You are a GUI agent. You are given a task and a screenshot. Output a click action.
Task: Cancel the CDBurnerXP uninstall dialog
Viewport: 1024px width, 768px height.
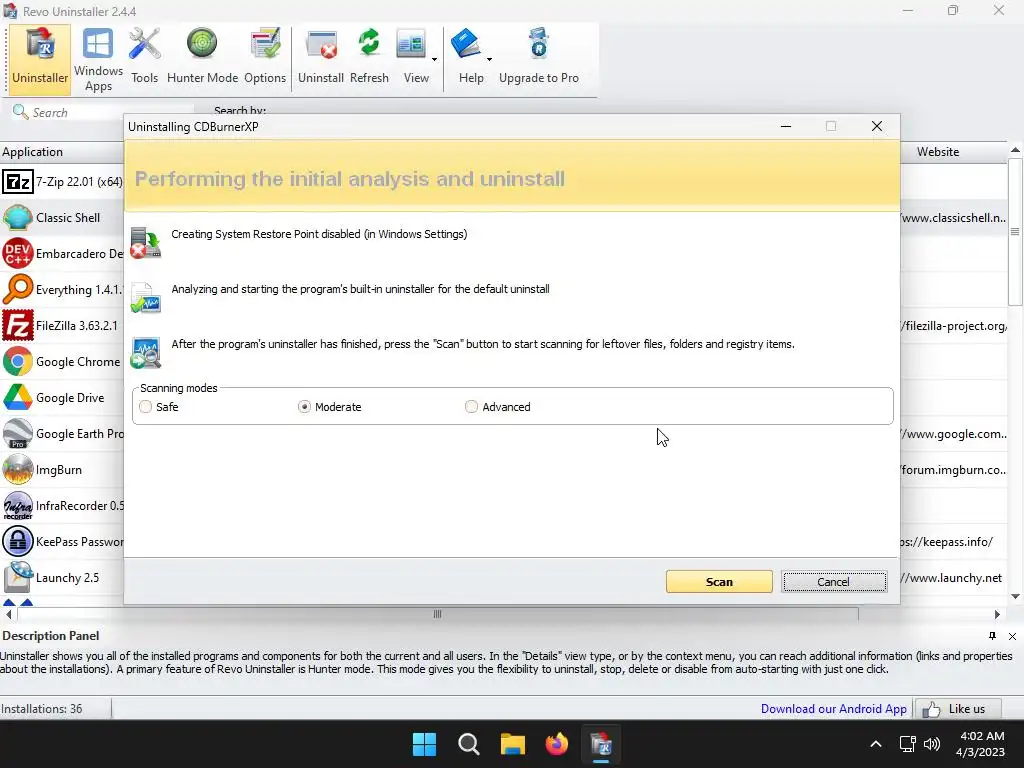coord(834,582)
